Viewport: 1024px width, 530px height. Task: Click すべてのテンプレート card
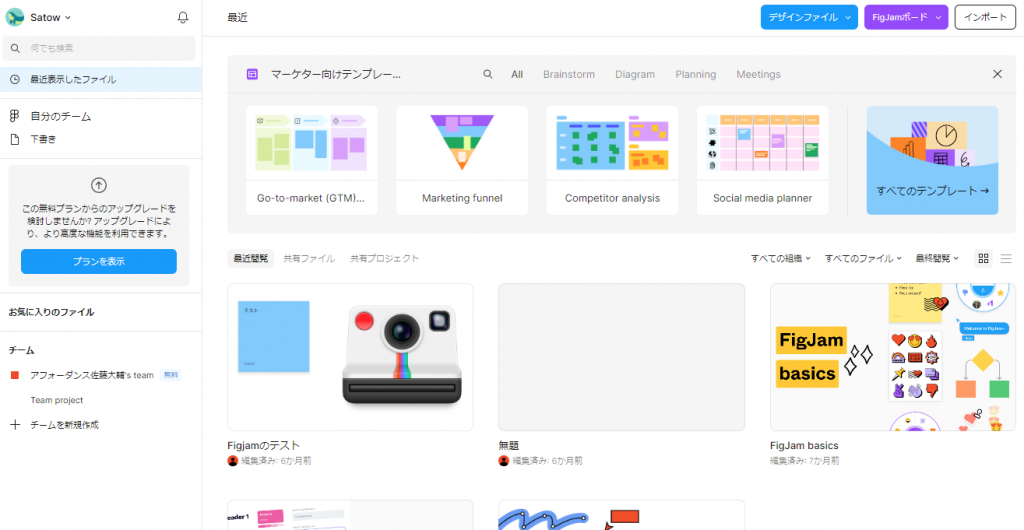tap(932, 161)
